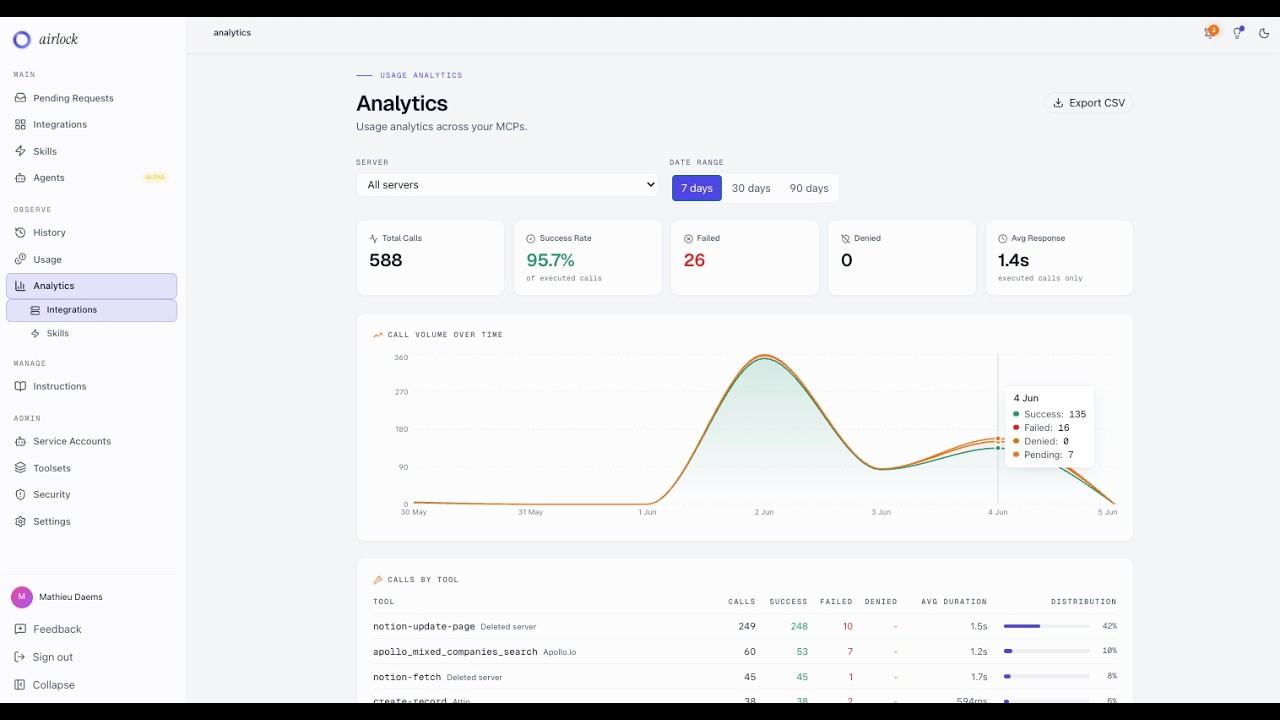Click notion-update-page distribution bar

pos(1046,626)
